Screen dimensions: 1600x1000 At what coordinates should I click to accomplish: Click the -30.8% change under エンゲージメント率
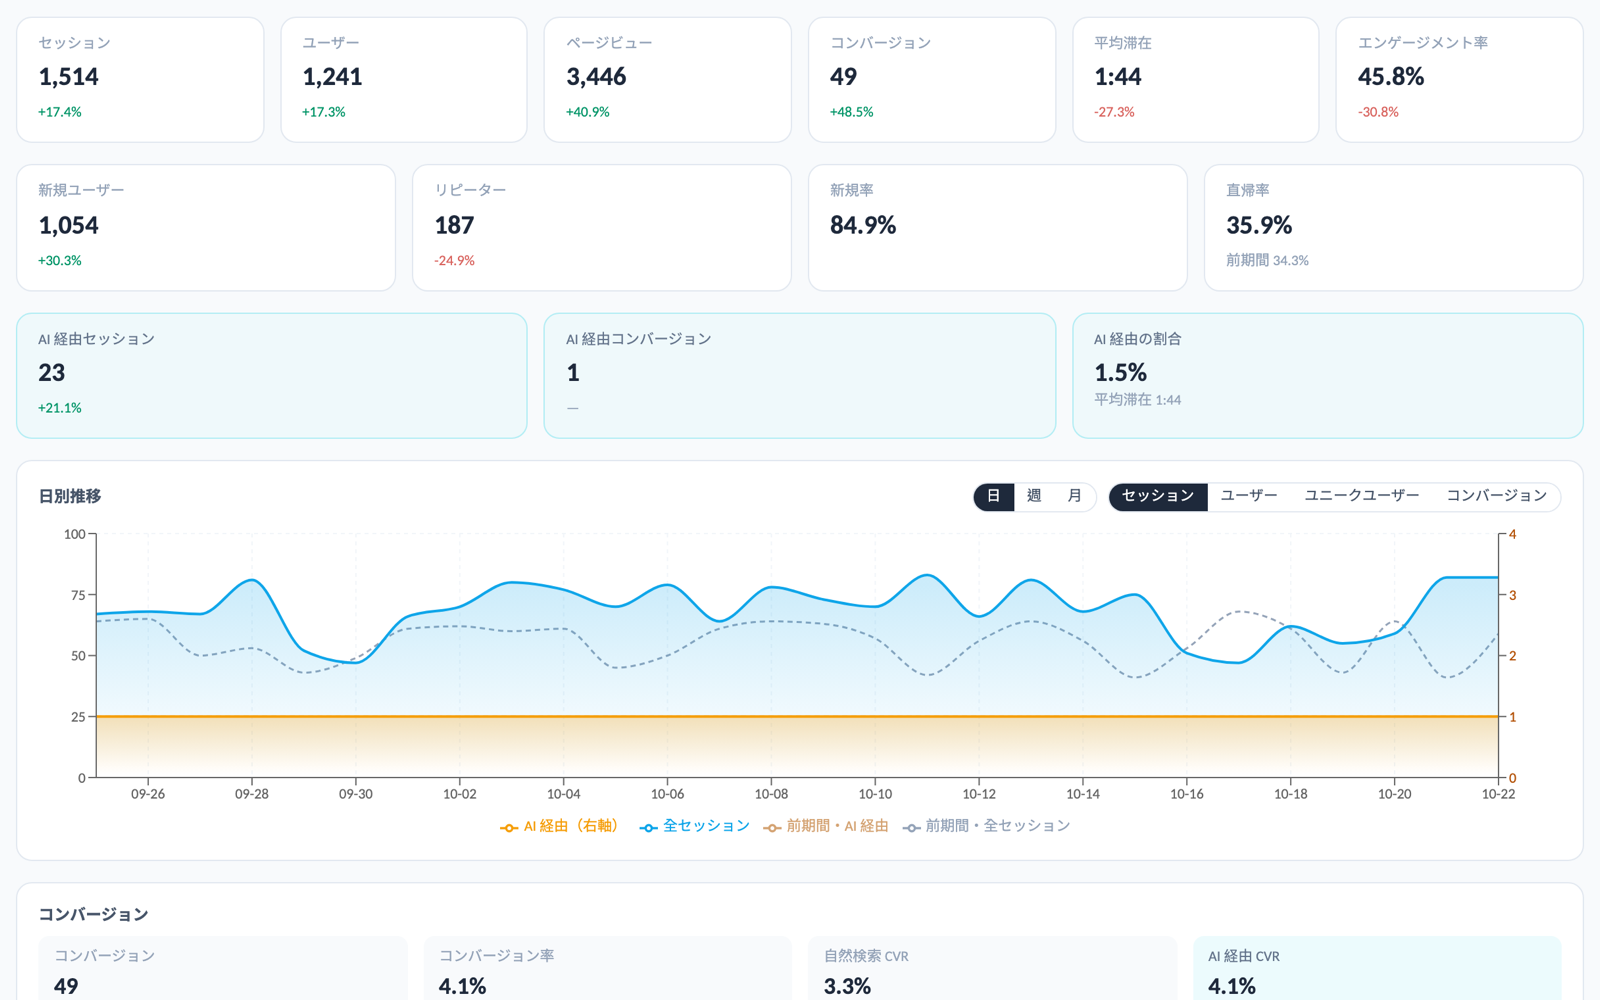coord(1378,112)
